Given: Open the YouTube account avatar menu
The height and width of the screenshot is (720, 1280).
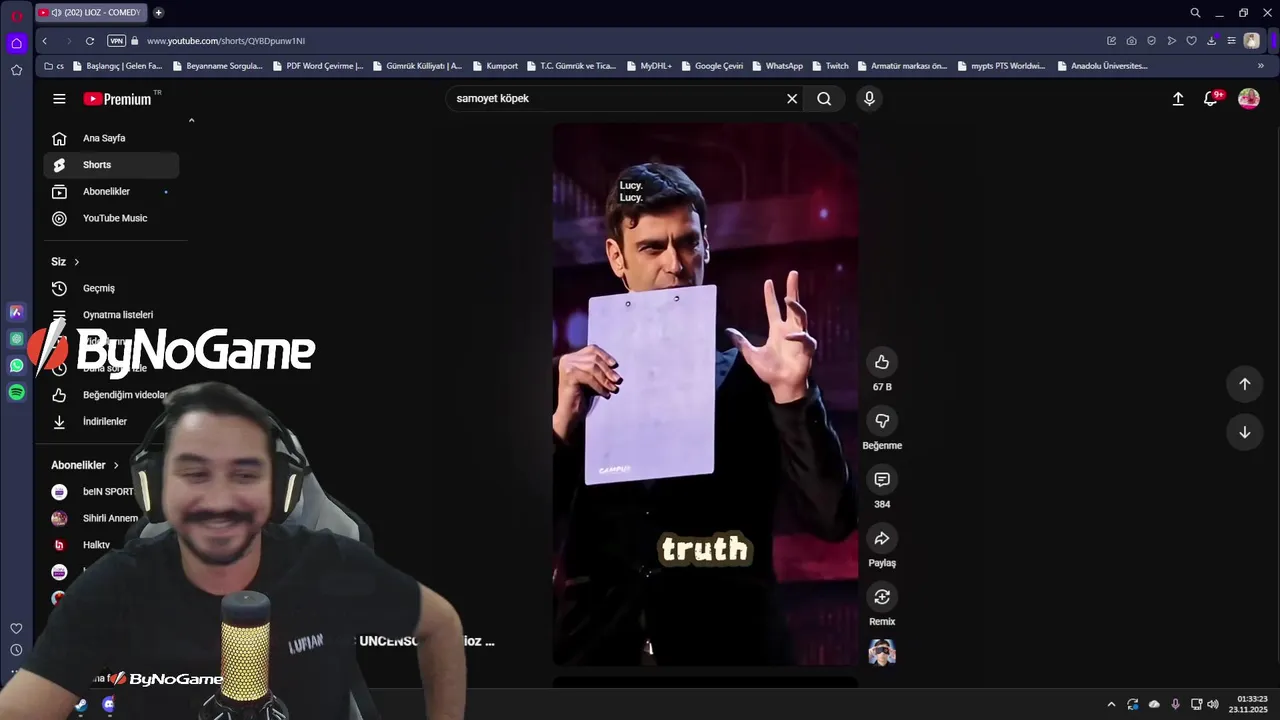Looking at the screenshot, I should pyautogui.click(x=1249, y=99).
